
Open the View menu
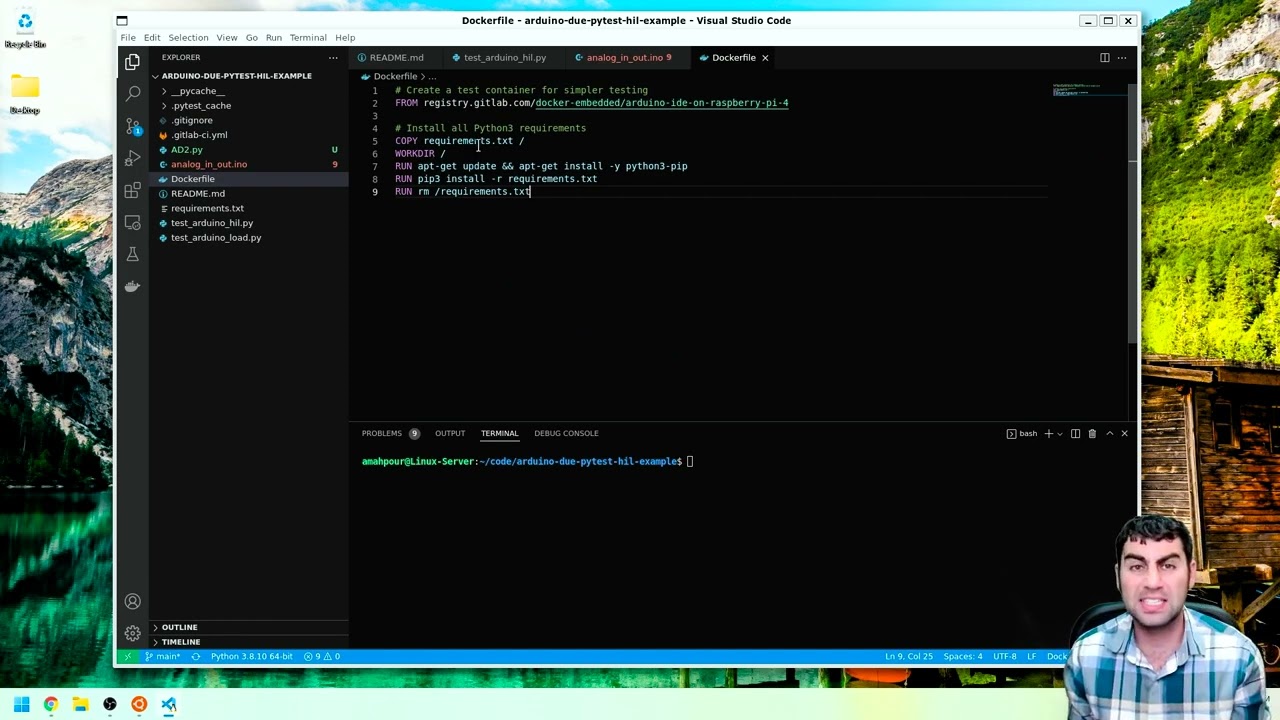(x=227, y=38)
